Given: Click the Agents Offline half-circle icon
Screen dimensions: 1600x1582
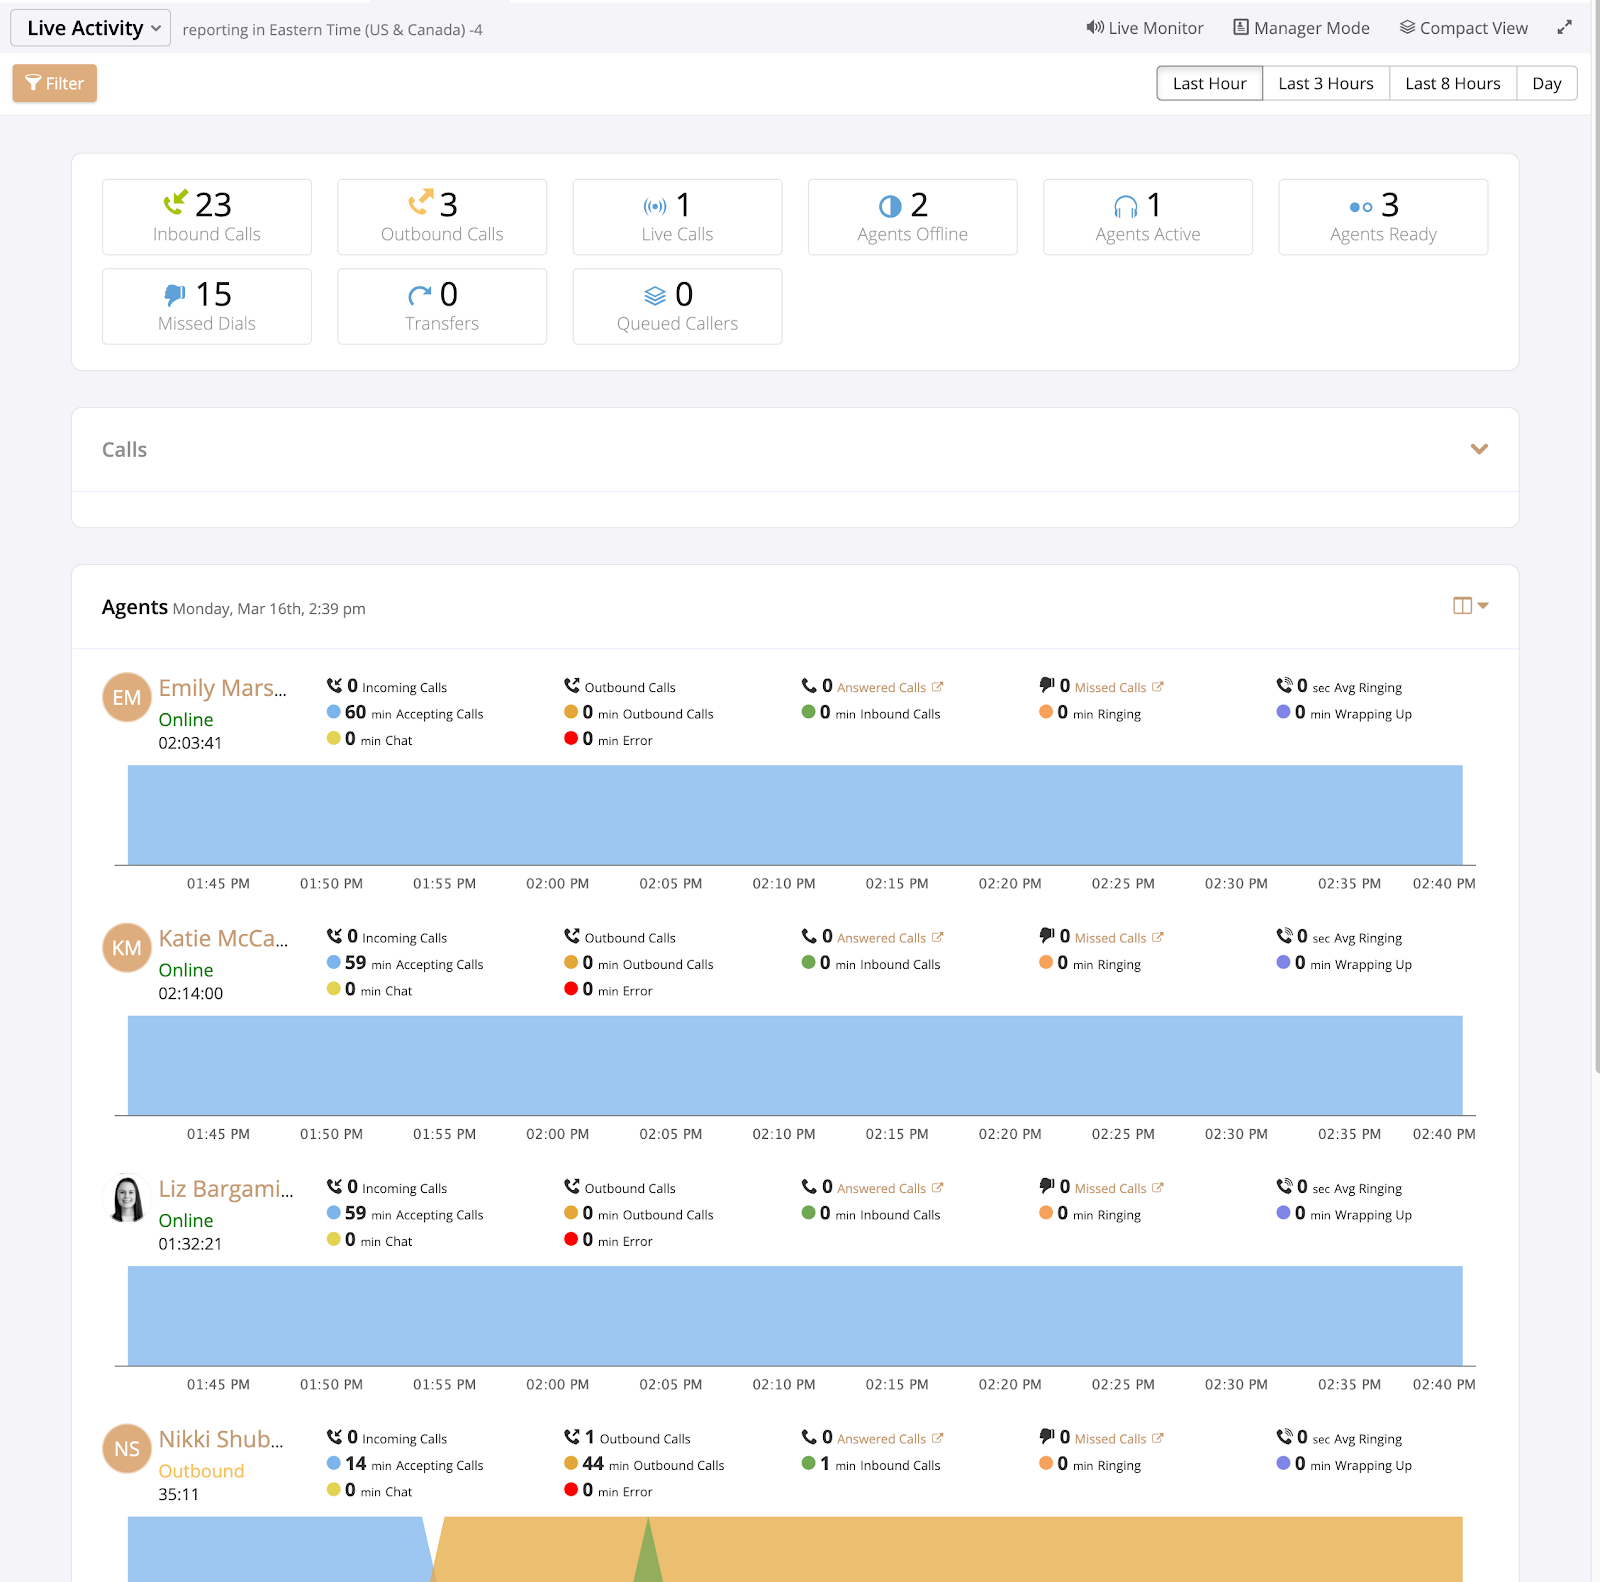Looking at the screenshot, I should (x=890, y=206).
